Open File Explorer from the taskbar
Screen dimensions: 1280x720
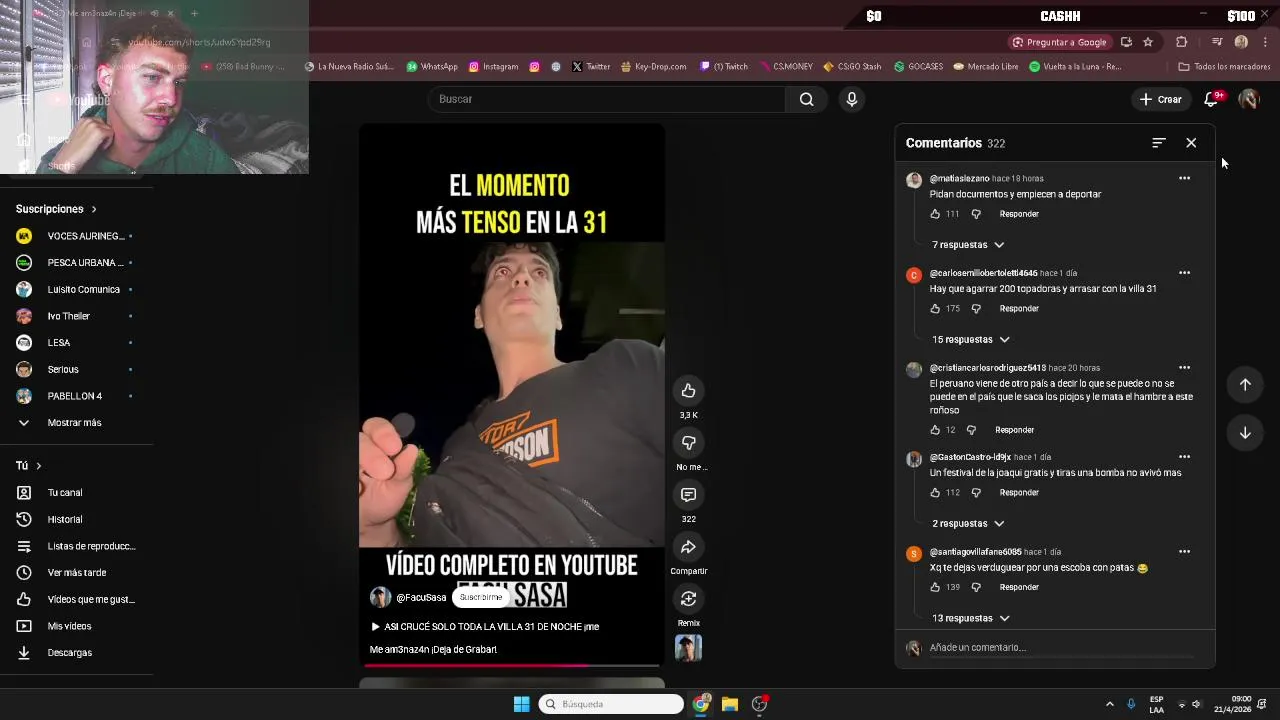point(730,704)
